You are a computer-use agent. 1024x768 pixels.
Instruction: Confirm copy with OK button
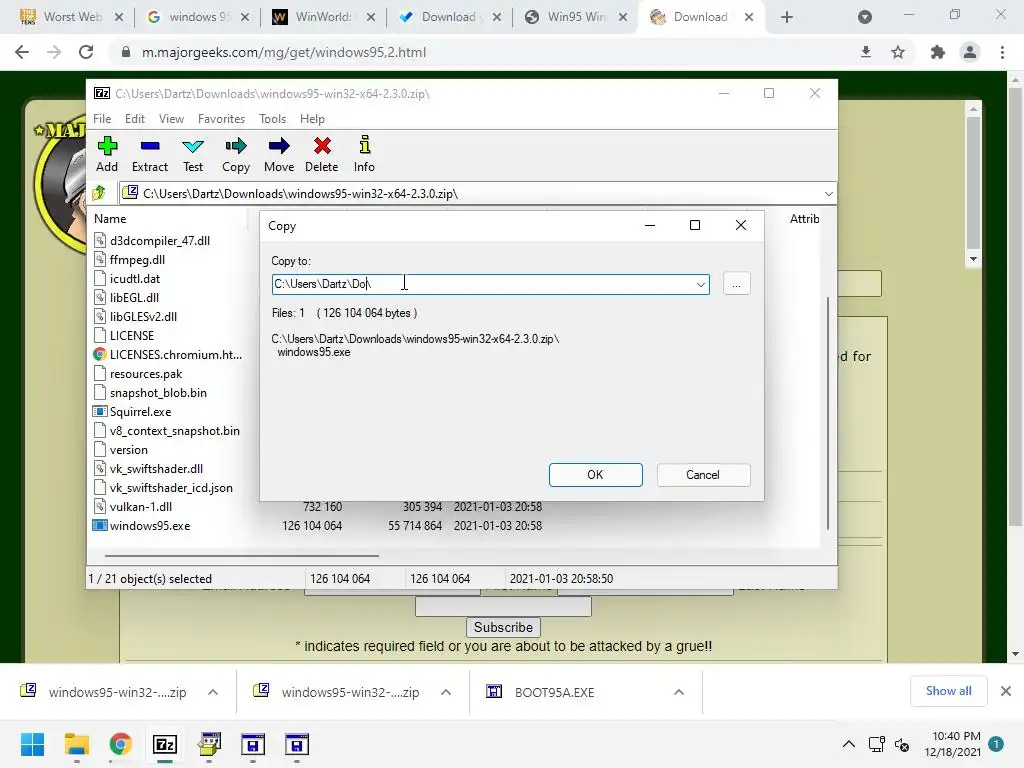coord(596,475)
